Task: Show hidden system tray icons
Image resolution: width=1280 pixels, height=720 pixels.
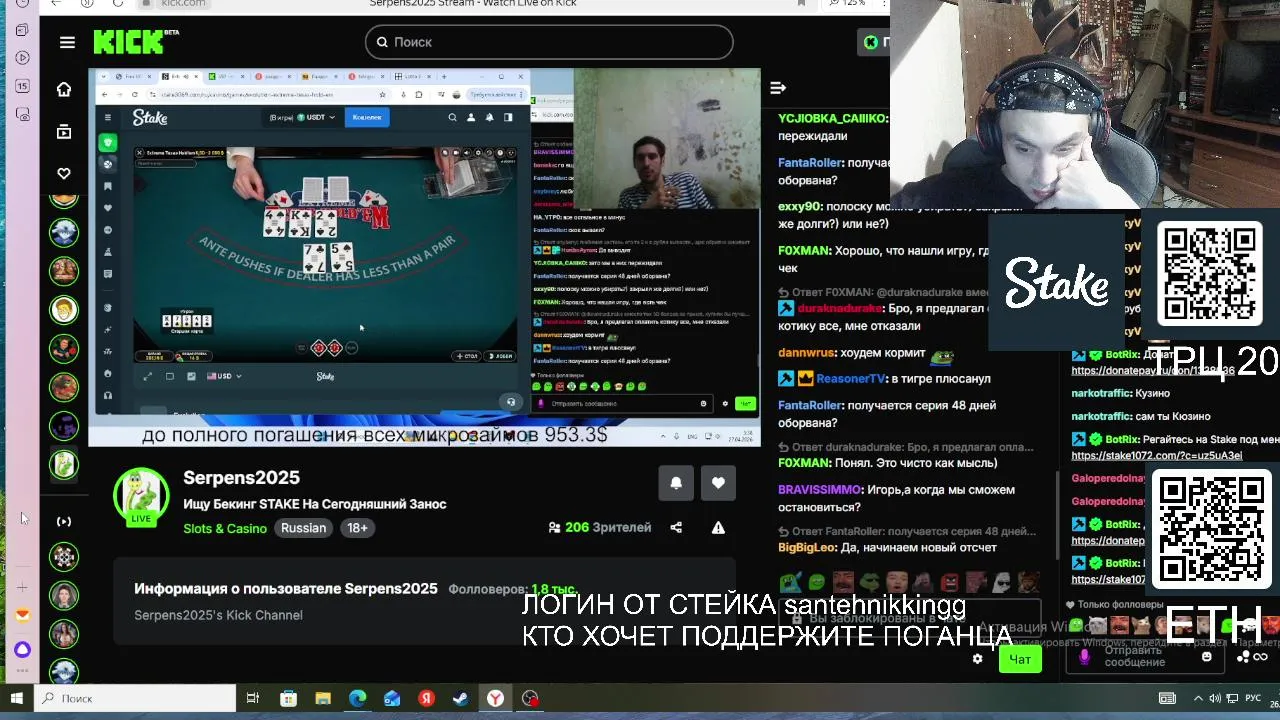Action: click(x=1198, y=698)
